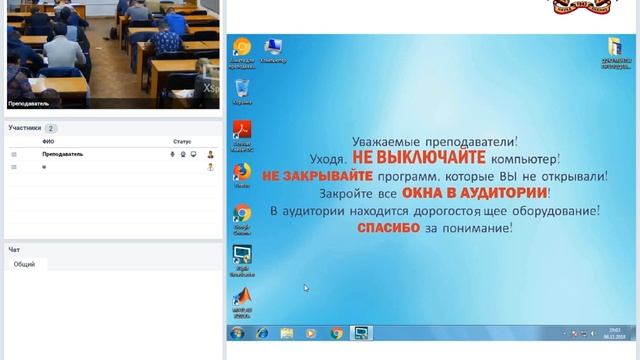Click the Преподаватель label on the video
Screen dimensions: 640x360
pyautogui.click(x=29, y=104)
